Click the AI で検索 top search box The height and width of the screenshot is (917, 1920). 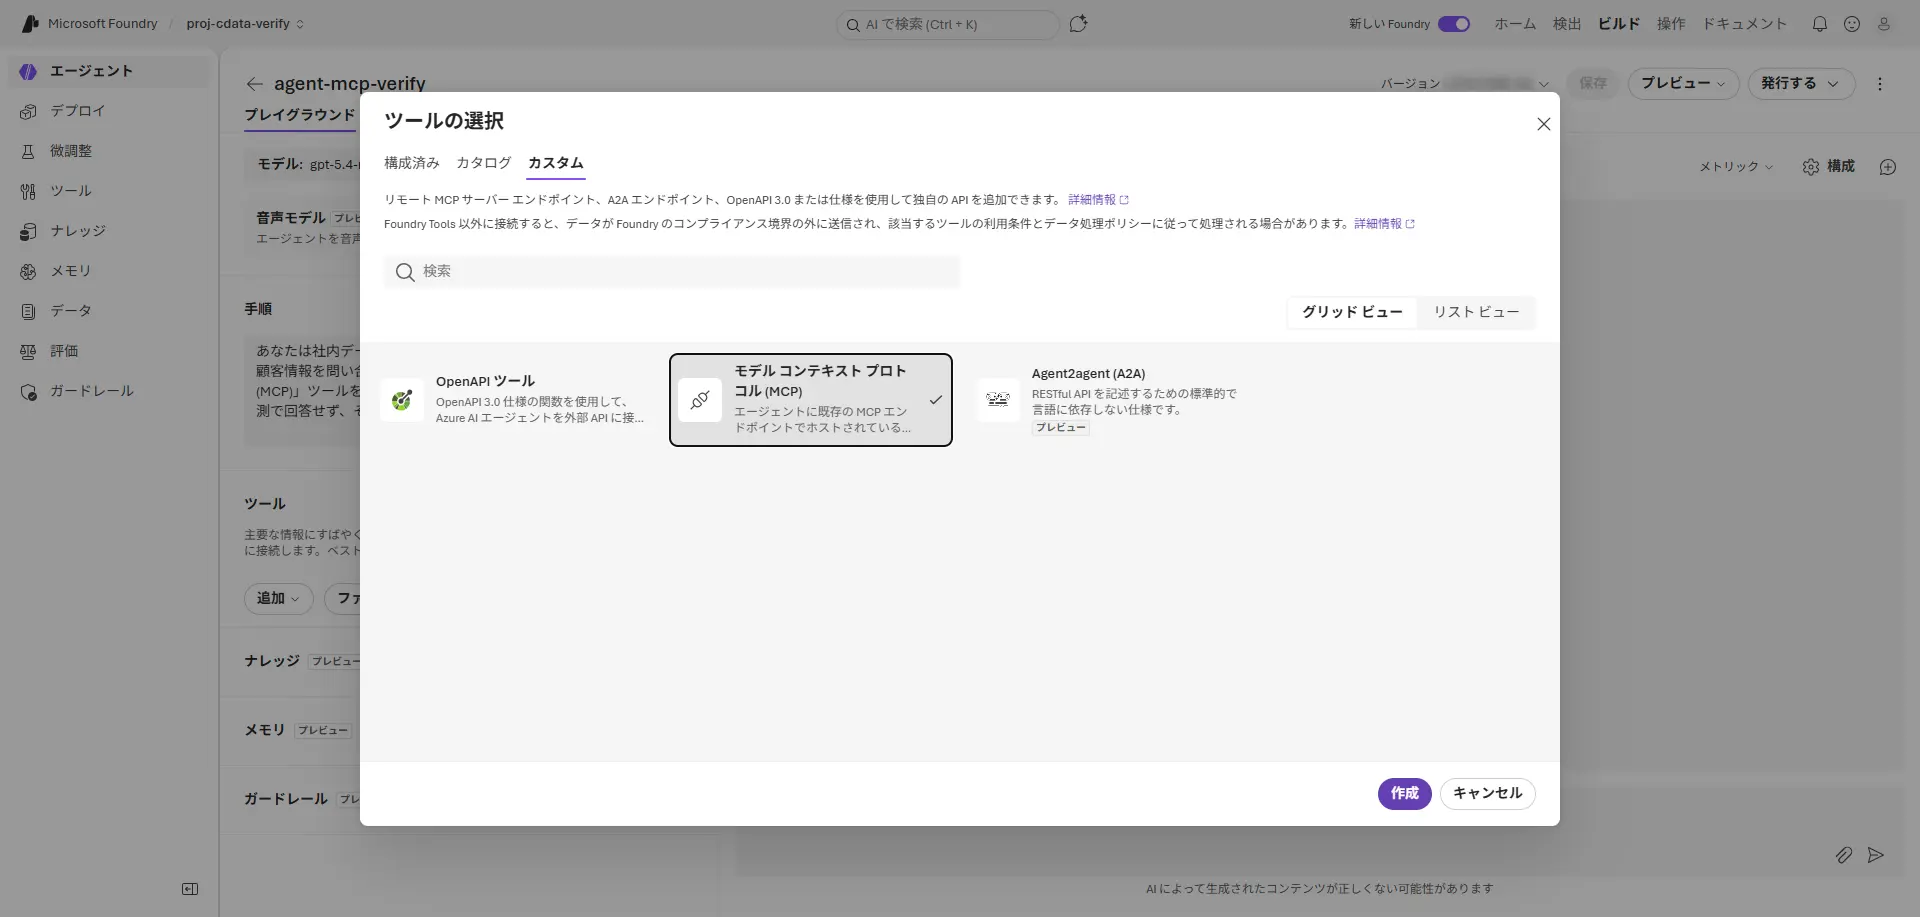(947, 24)
